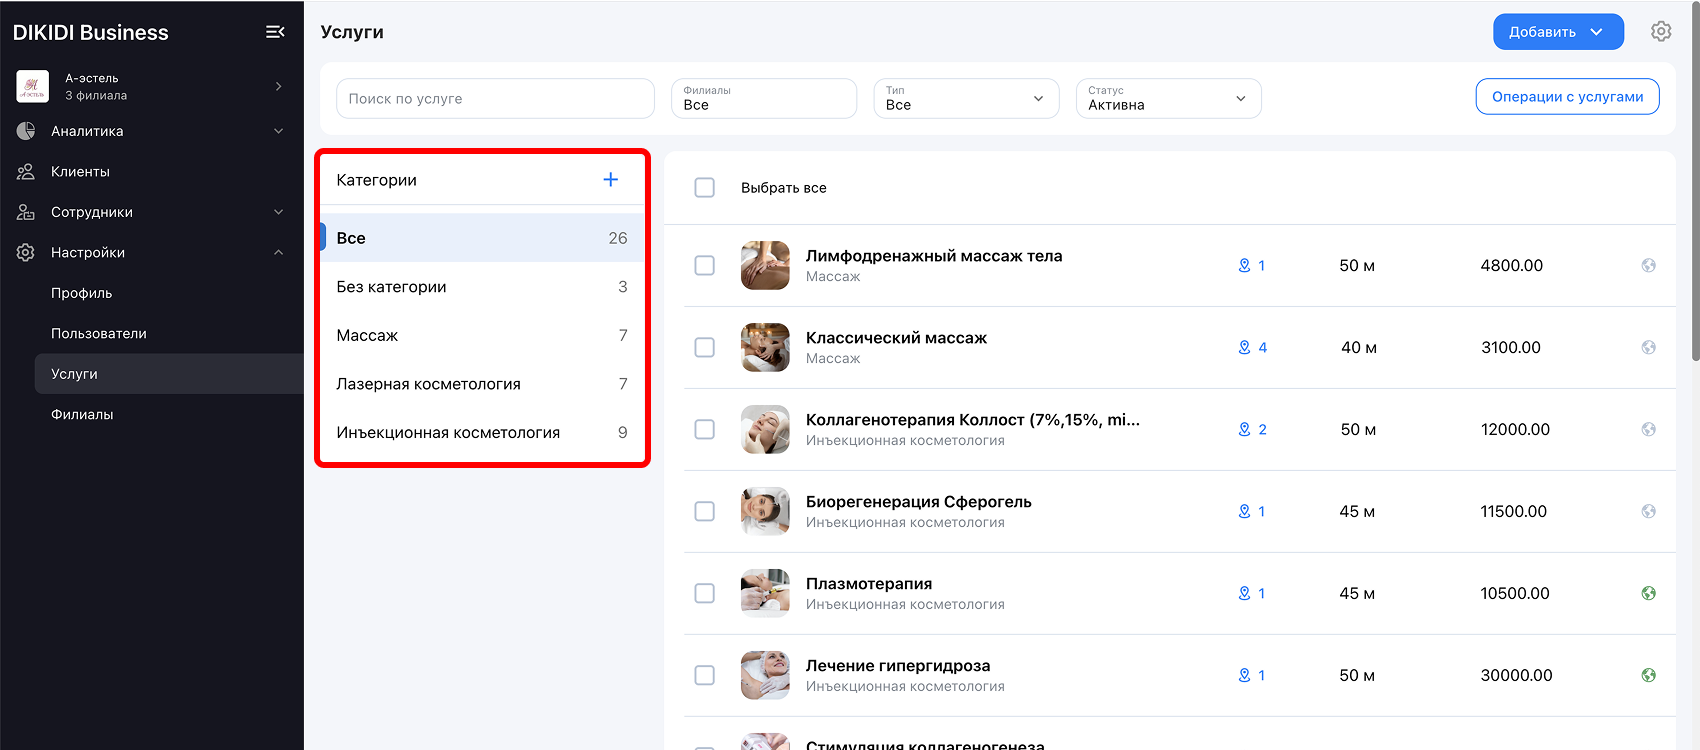Expand the Сотрудники menu chevron

[x=279, y=212]
